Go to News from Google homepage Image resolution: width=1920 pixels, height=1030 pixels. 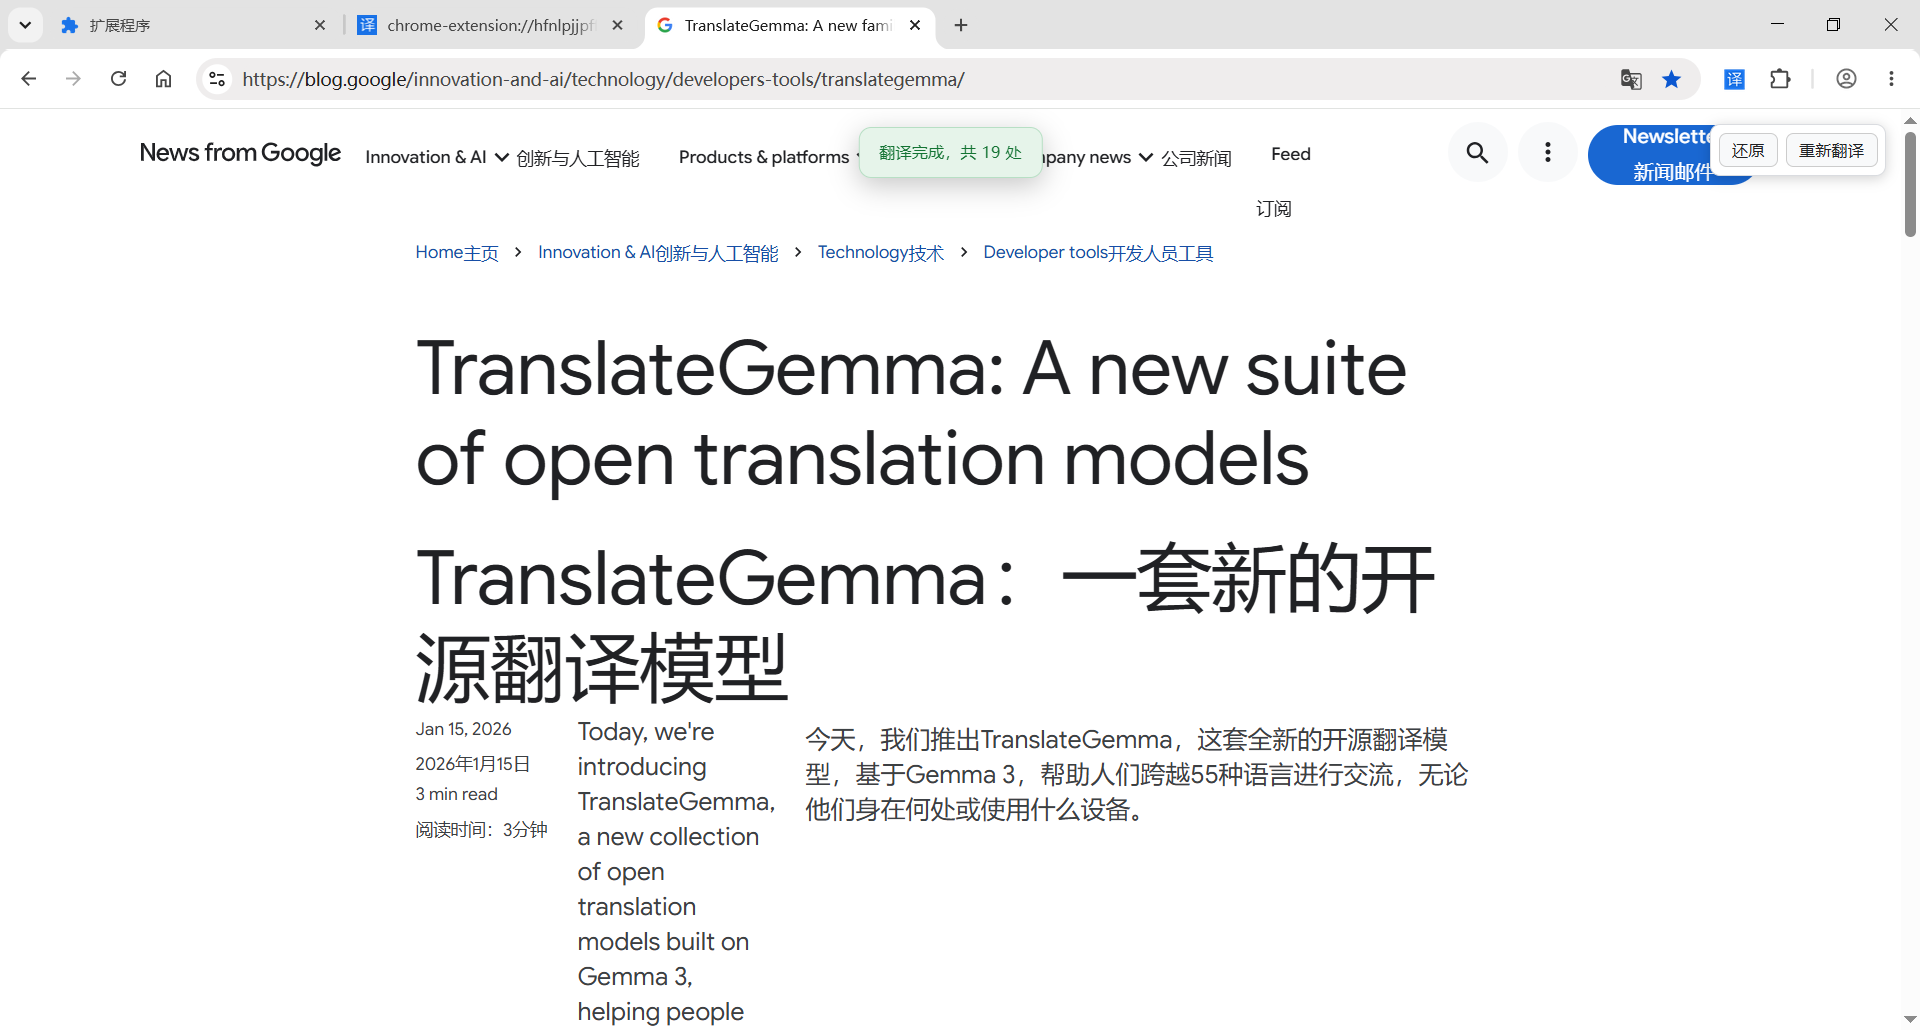[x=240, y=153]
